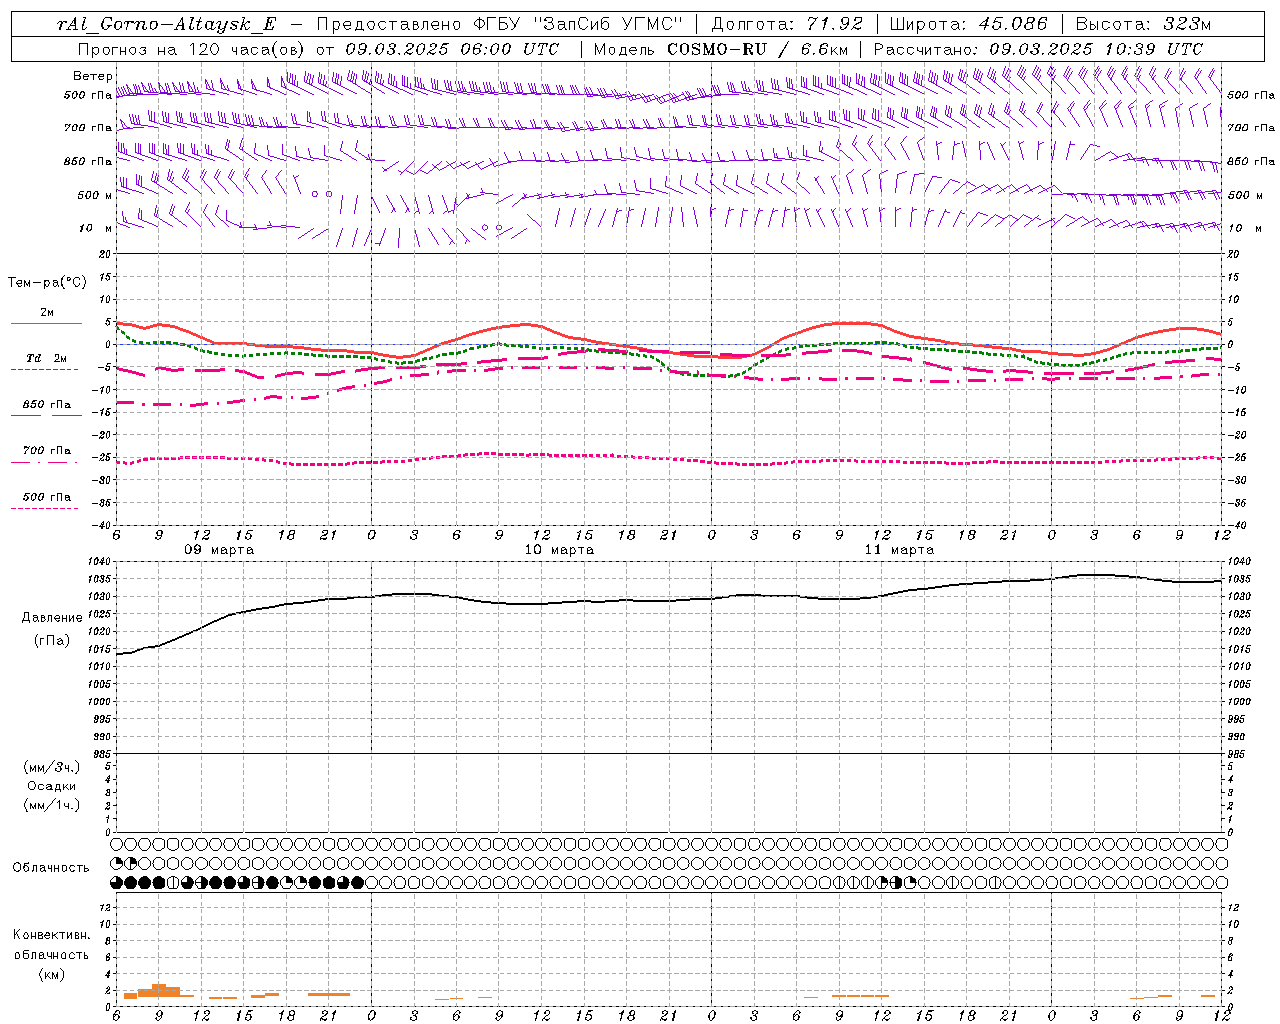The image size is (1280, 1024).
Task: Click the 850 гПа entry in temperature legend
Action: [47, 405]
